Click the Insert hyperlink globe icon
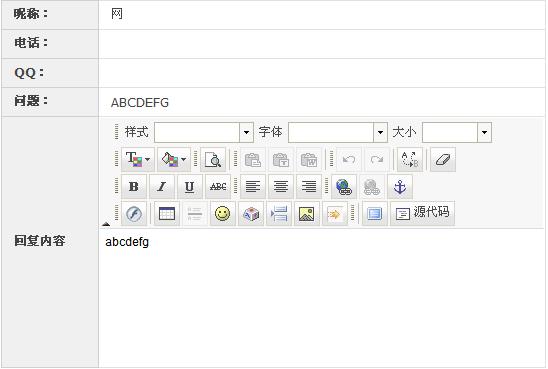Screen dimensions: 548x369 pyautogui.click(x=344, y=187)
